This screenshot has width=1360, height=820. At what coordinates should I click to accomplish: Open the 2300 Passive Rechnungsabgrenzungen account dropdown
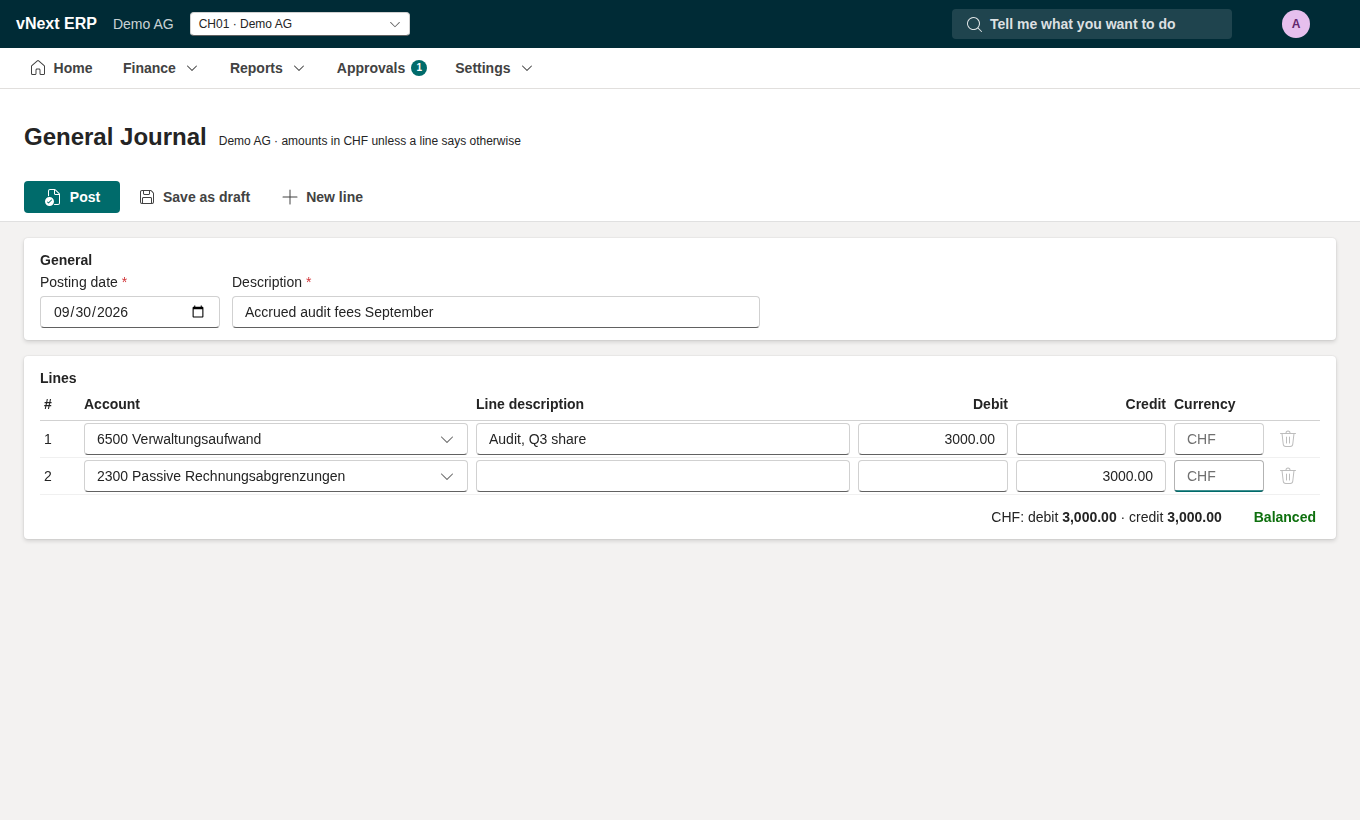276,476
